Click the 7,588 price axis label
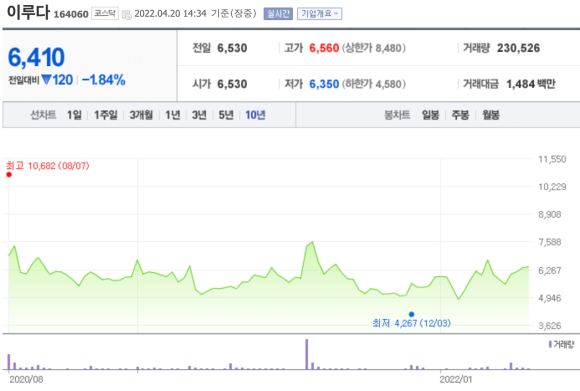The image size is (580, 391). coord(550,242)
